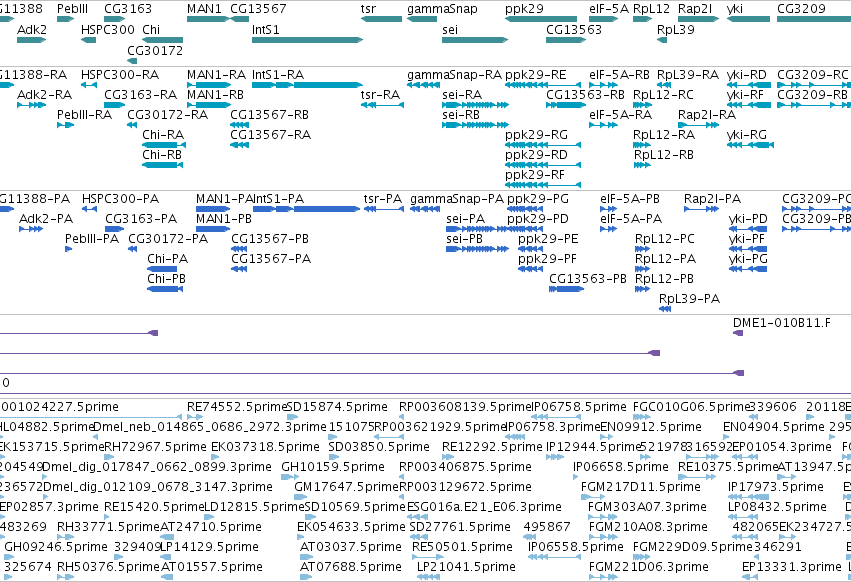Viewport: 851px width, 582px height.
Task: Open the Adk2-PA protein label
Action: pyautogui.click(x=46, y=219)
